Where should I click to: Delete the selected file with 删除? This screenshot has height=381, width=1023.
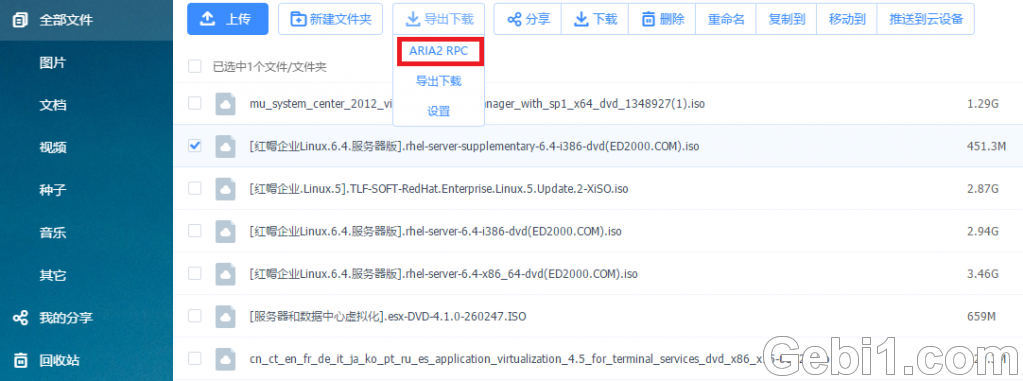point(662,19)
